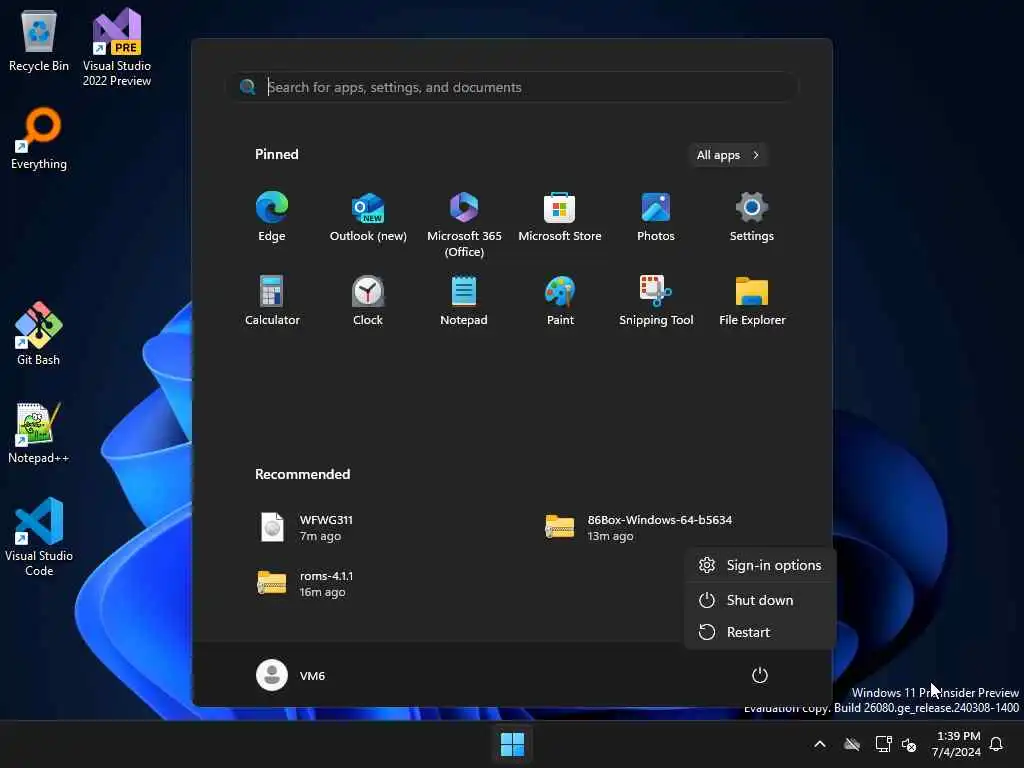Open the Clock app
1024x768 pixels.
pos(368,300)
